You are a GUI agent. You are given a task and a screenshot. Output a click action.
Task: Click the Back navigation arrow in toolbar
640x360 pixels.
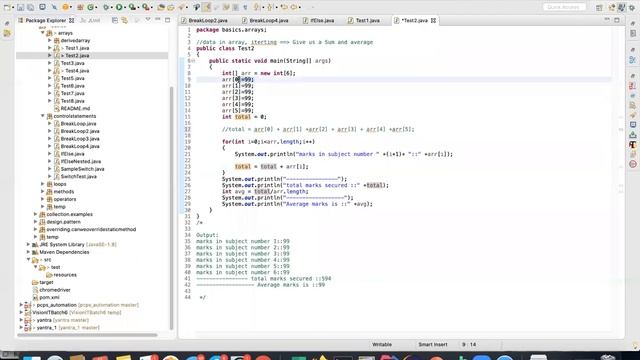pyautogui.click(x=284, y=7)
